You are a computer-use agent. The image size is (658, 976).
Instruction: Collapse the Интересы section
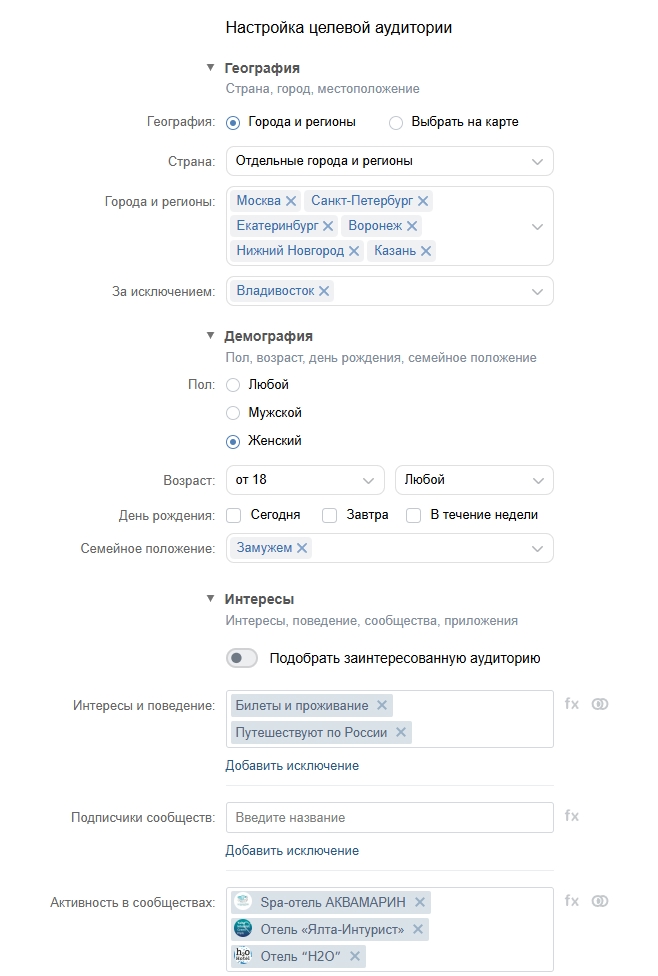(x=211, y=599)
